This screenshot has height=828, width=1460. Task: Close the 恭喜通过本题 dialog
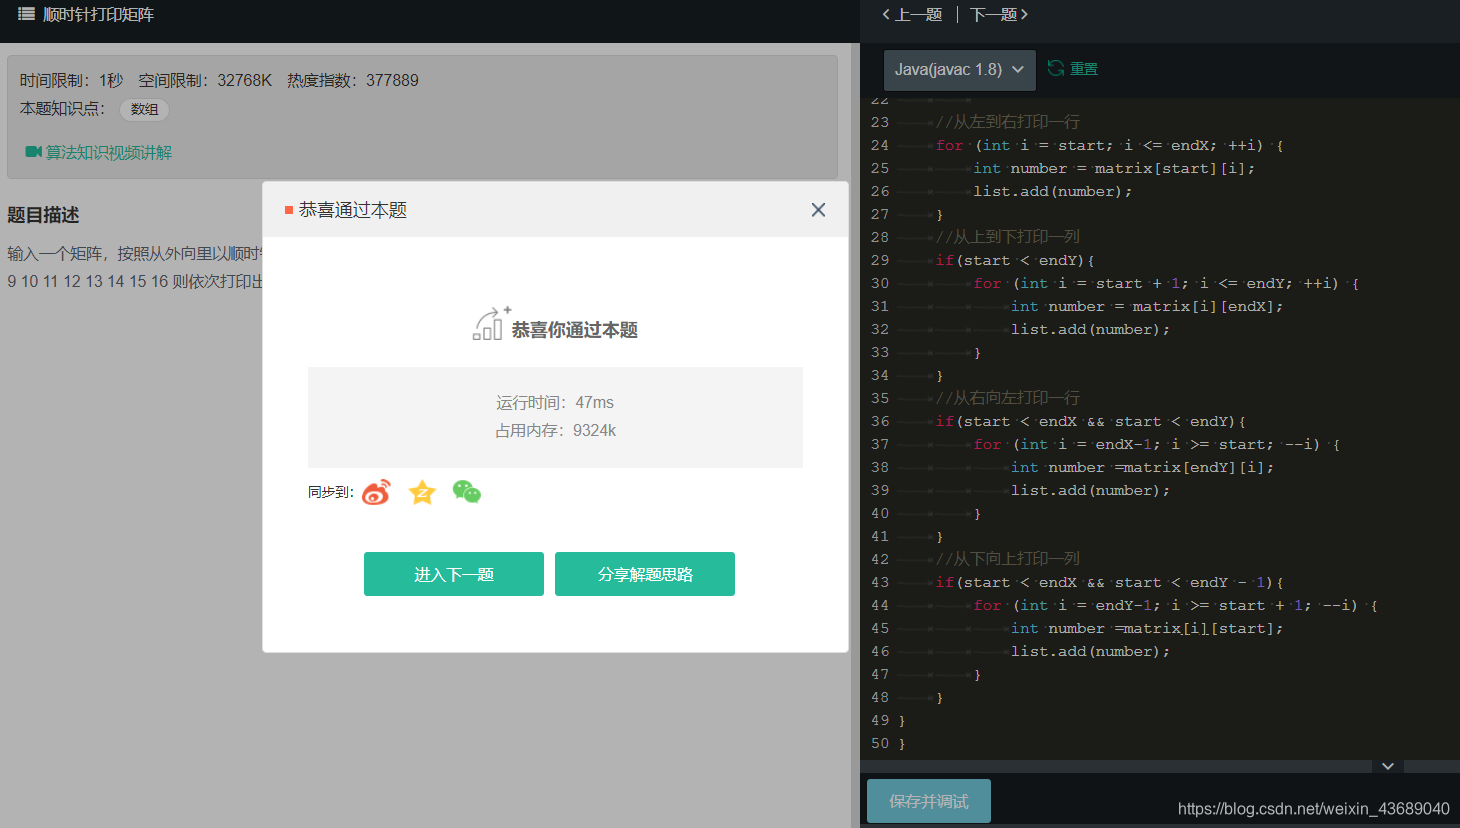coord(818,210)
